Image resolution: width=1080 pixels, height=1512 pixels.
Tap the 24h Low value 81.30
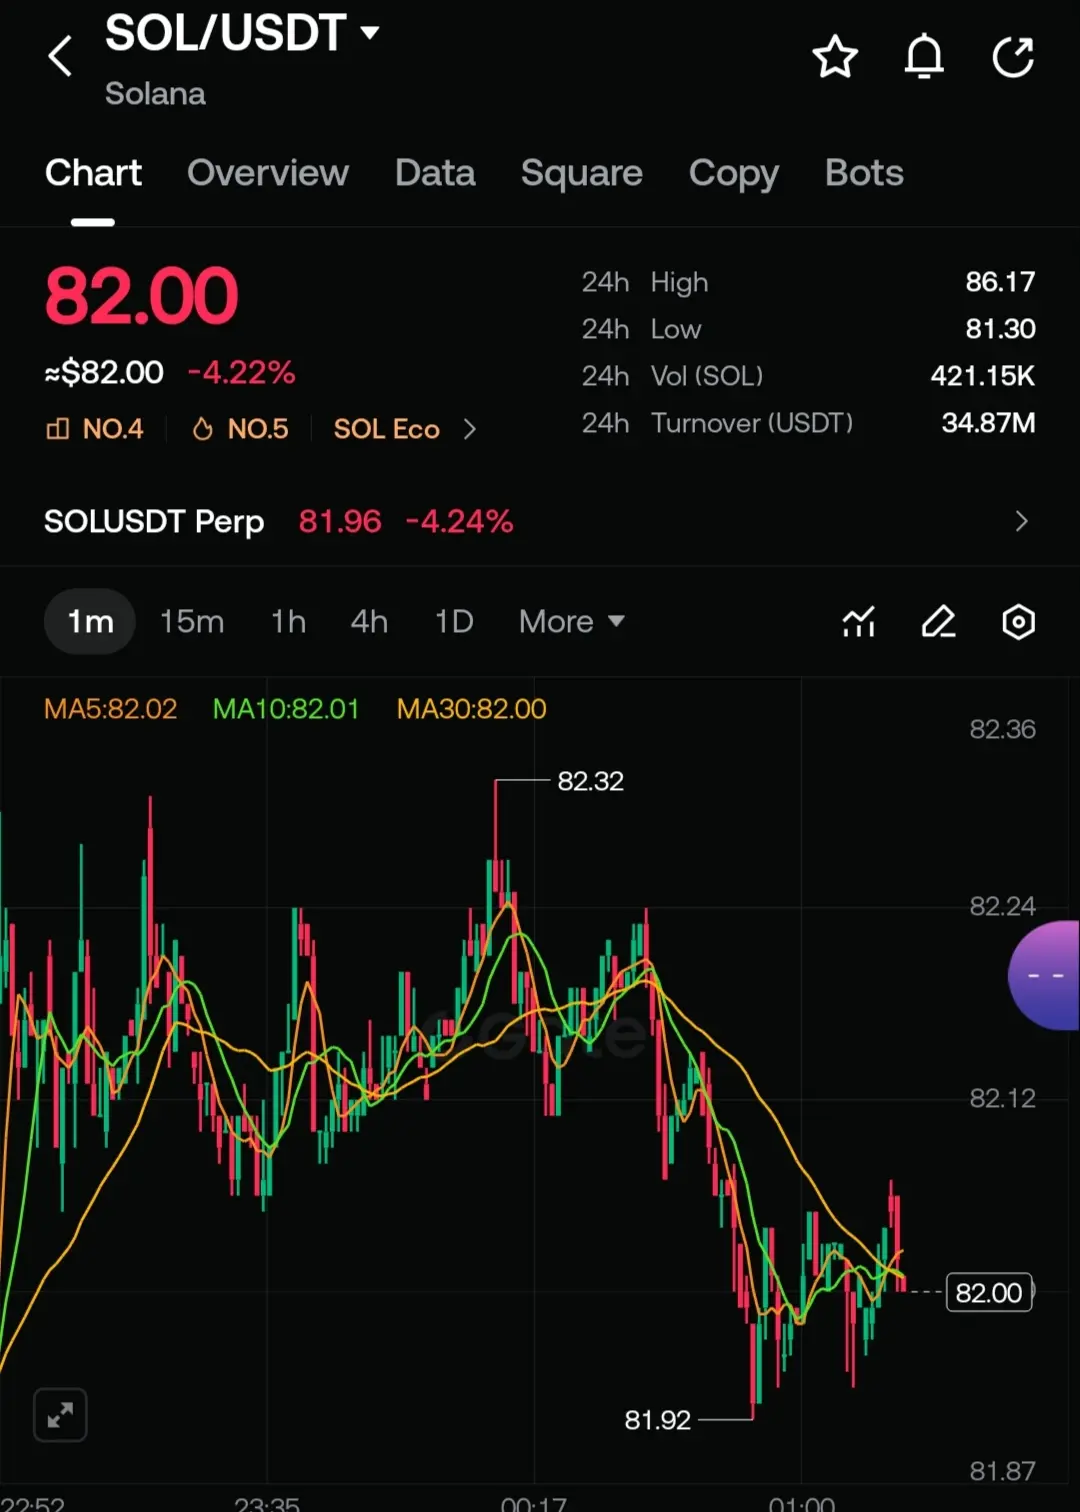pyautogui.click(x=1000, y=329)
